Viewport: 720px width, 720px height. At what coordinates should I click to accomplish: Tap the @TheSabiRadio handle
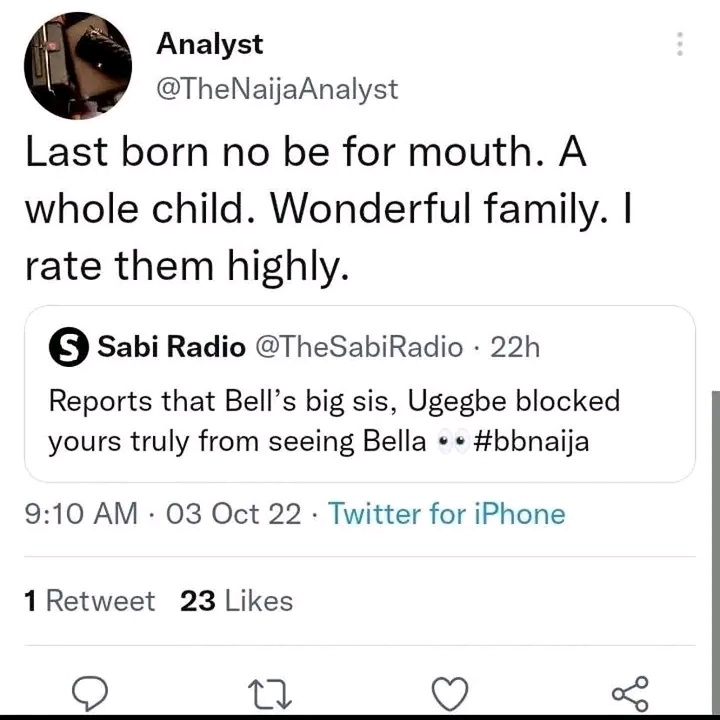click(x=359, y=347)
